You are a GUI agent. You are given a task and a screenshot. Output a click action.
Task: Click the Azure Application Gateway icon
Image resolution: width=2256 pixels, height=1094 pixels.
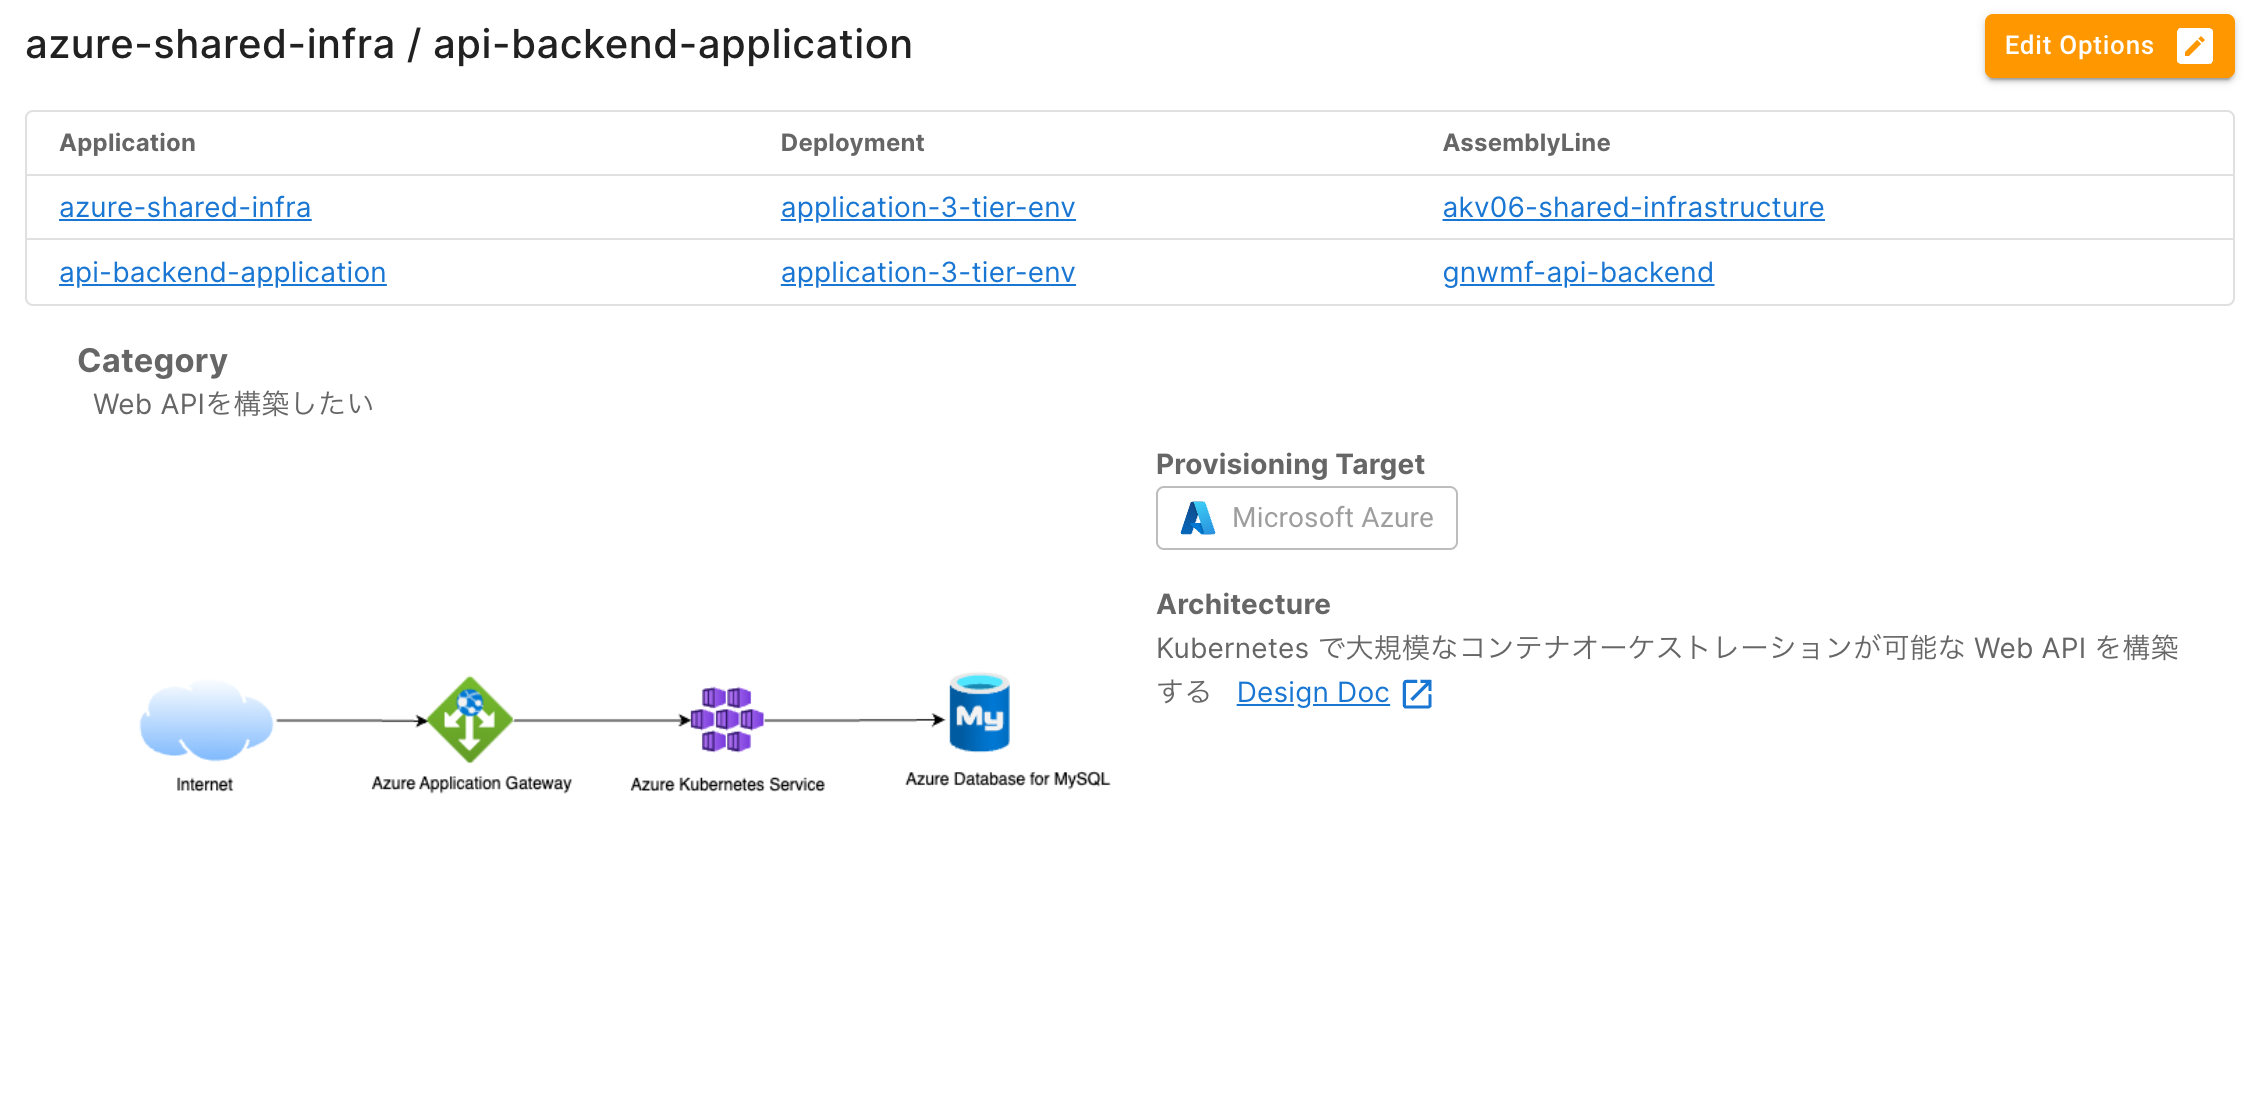click(469, 719)
